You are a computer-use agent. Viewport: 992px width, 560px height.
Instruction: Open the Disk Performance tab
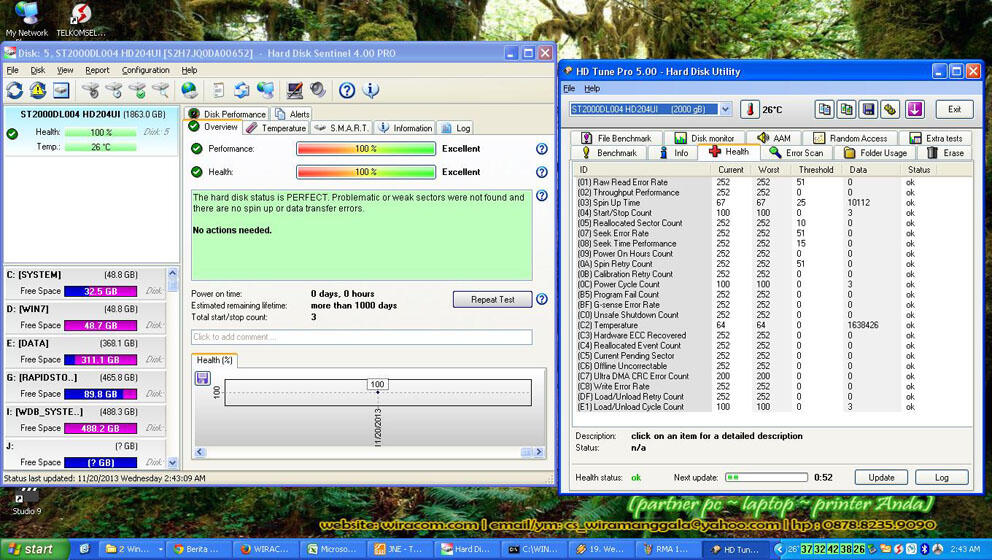pos(227,114)
